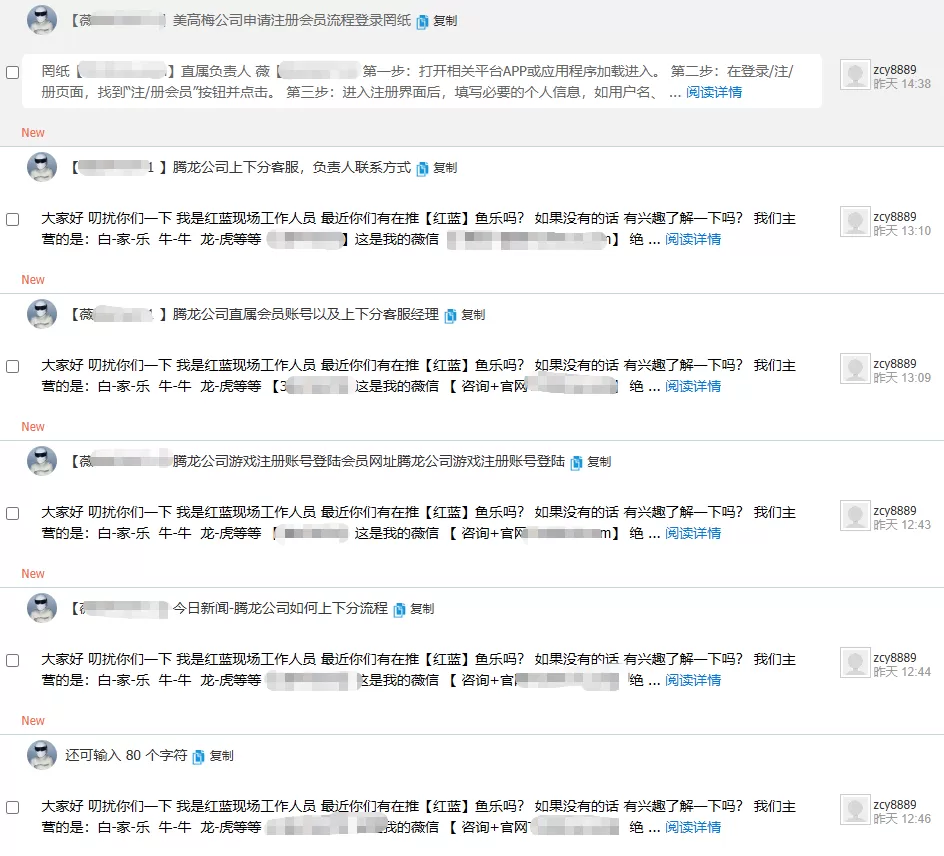Click the red New label under the first message
Image resolution: width=944 pixels, height=856 pixels.
point(32,132)
